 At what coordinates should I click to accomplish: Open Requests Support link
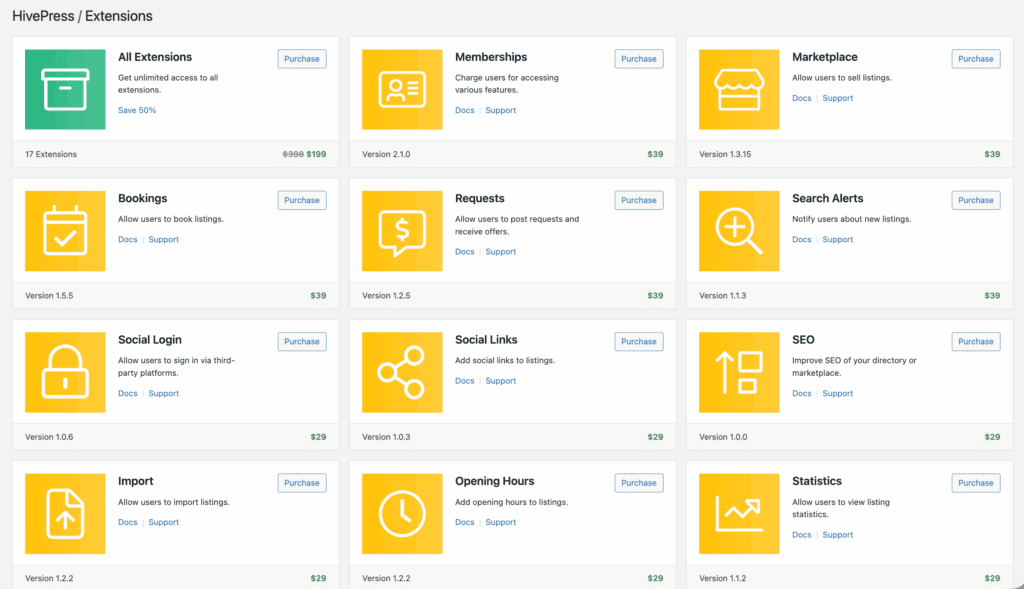pos(501,251)
